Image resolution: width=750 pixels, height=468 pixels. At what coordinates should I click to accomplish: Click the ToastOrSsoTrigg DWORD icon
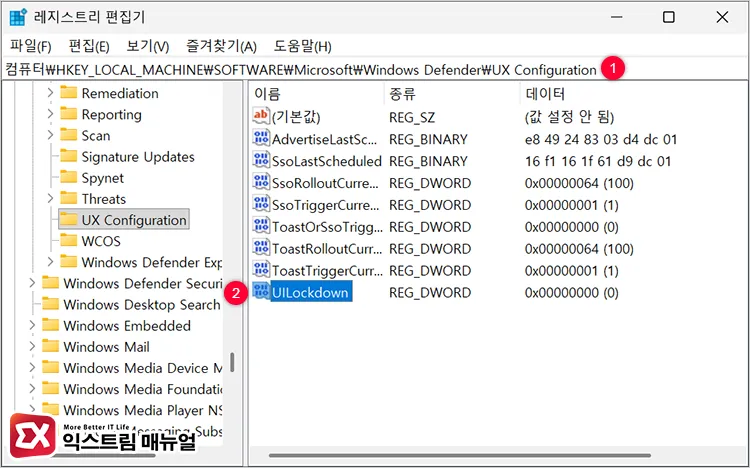(261, 226)
